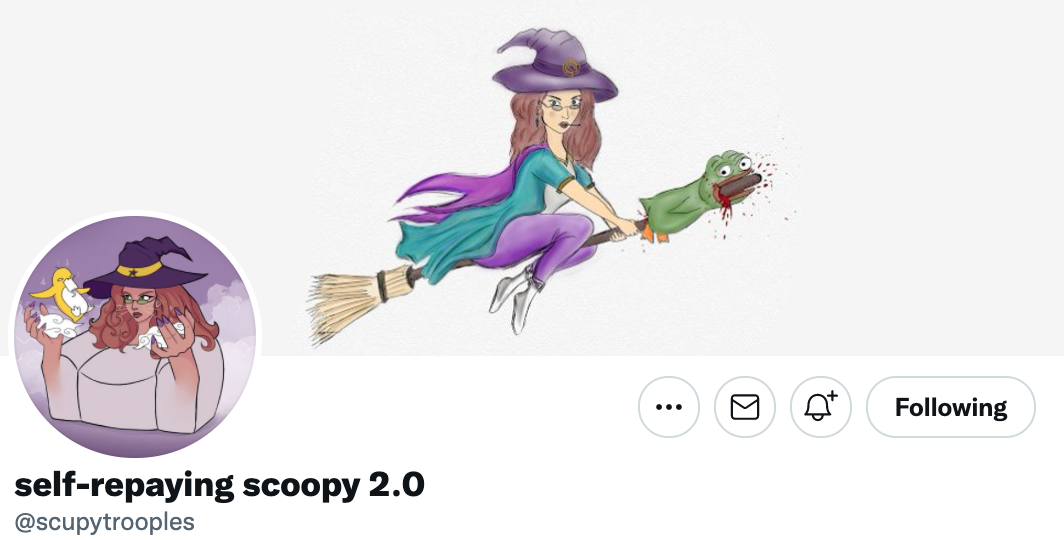This screenshot has width=1064, height=540.
Task: Open the circular profile avatar picture
Action: [x=135, y=336]
